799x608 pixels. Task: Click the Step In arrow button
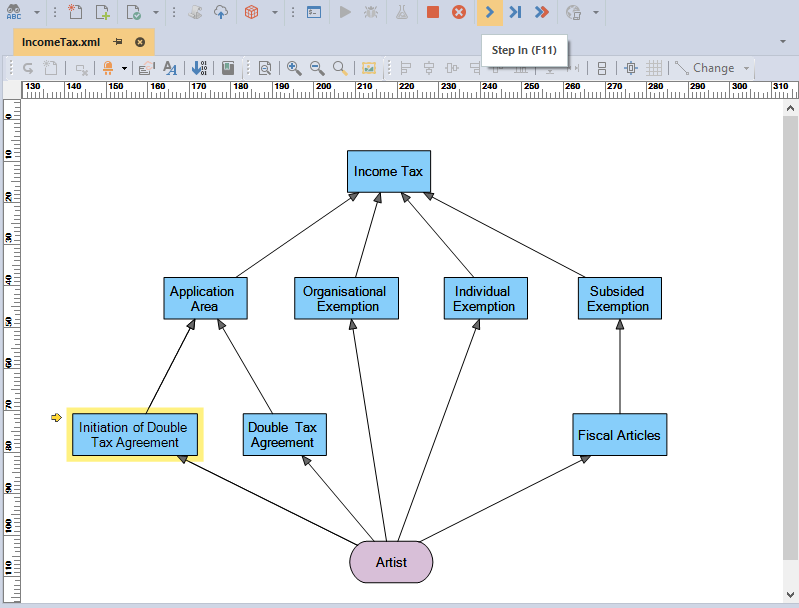(490, 12)
